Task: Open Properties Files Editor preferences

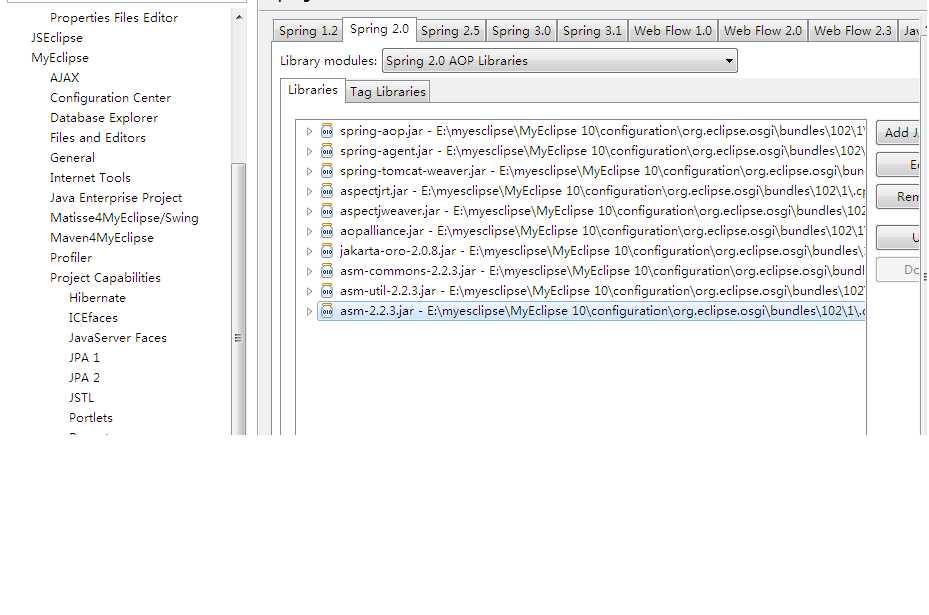Action: 114,18
